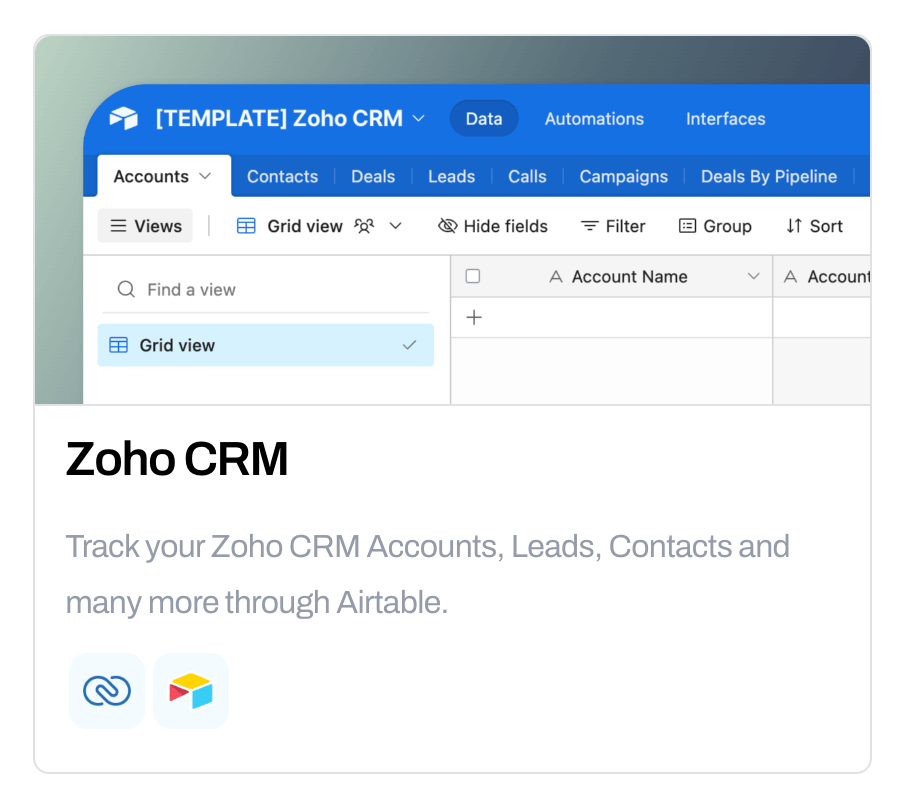Switch to Campaigns table

(624, 176)
